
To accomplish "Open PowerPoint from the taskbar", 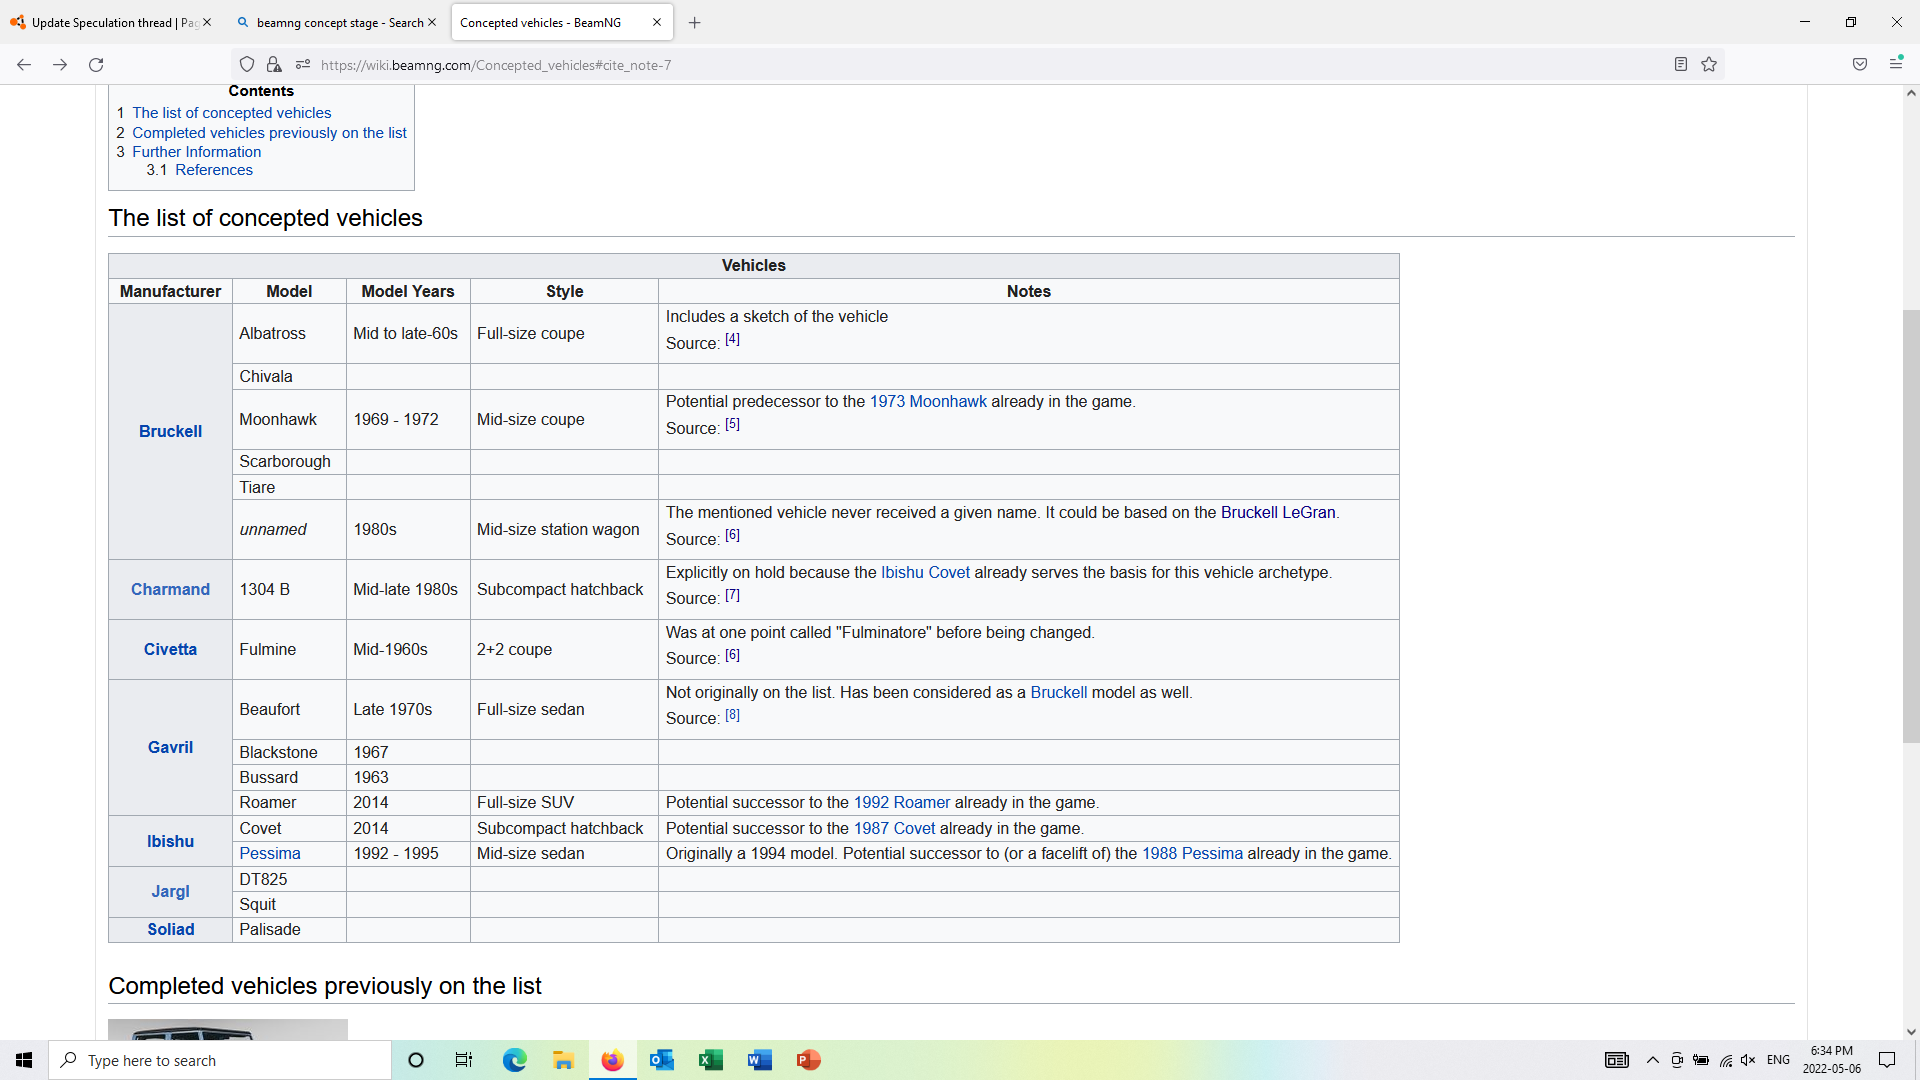I will point(808,1060).
